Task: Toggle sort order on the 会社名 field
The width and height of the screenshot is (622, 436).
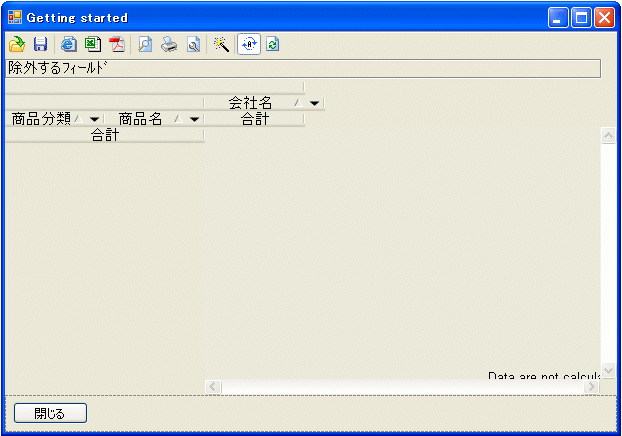Action: pyautogui.click(x=298, y=104)
